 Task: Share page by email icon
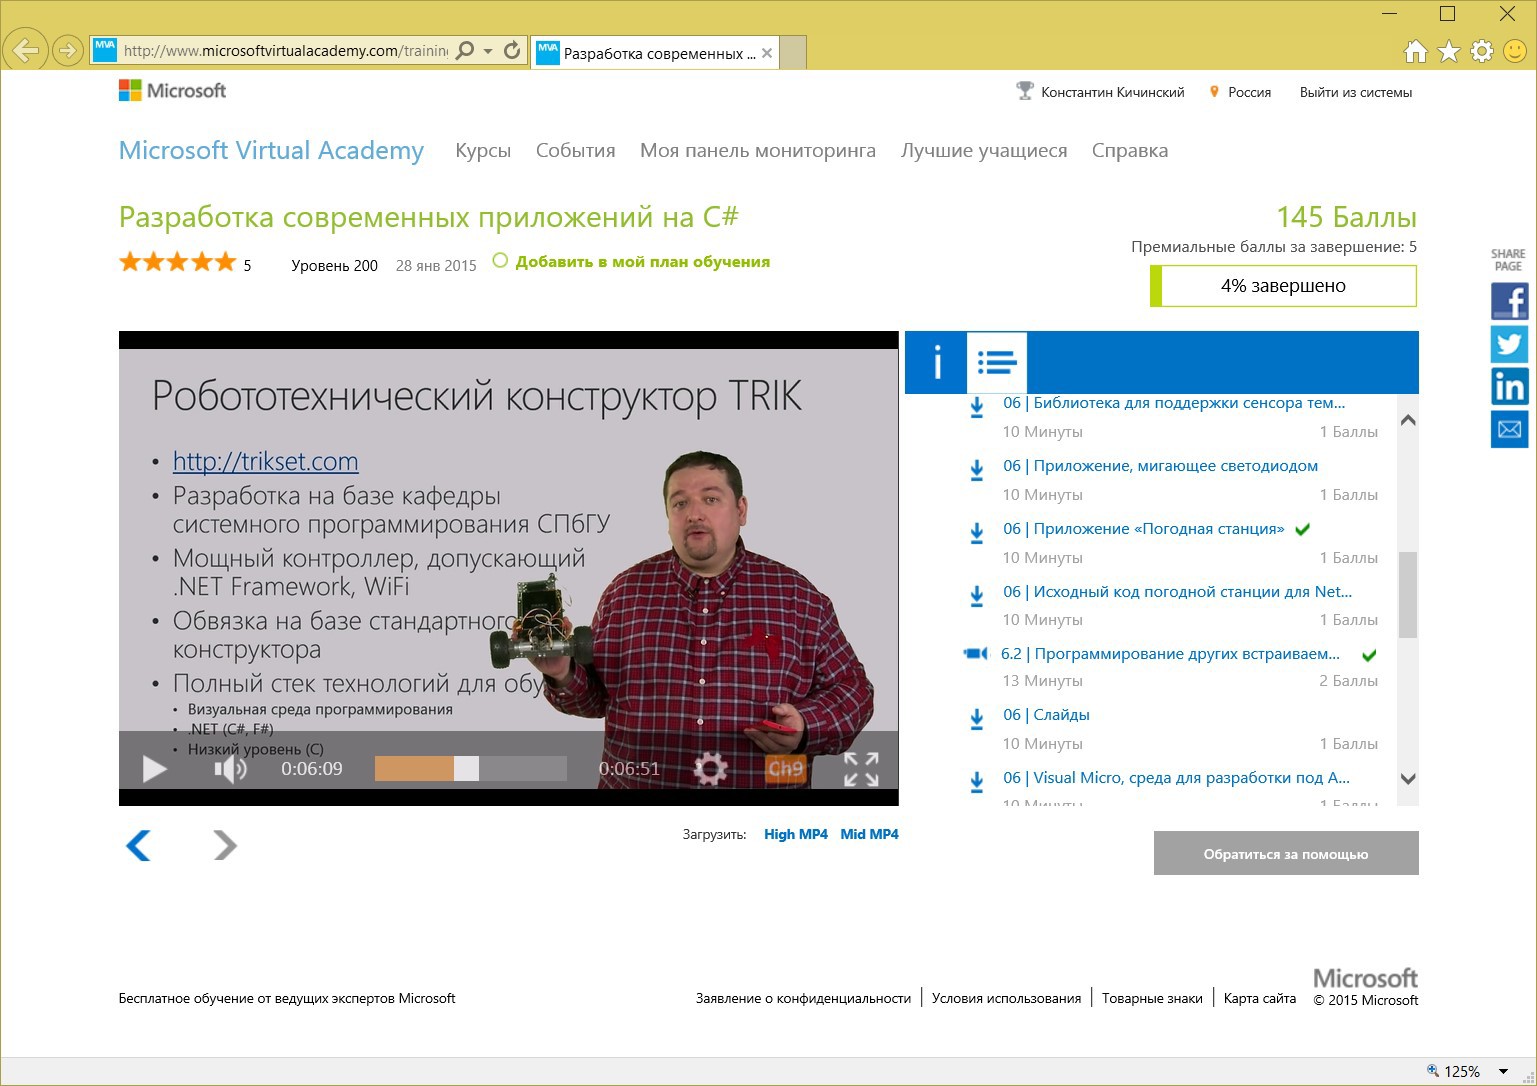coord(1509,430)
